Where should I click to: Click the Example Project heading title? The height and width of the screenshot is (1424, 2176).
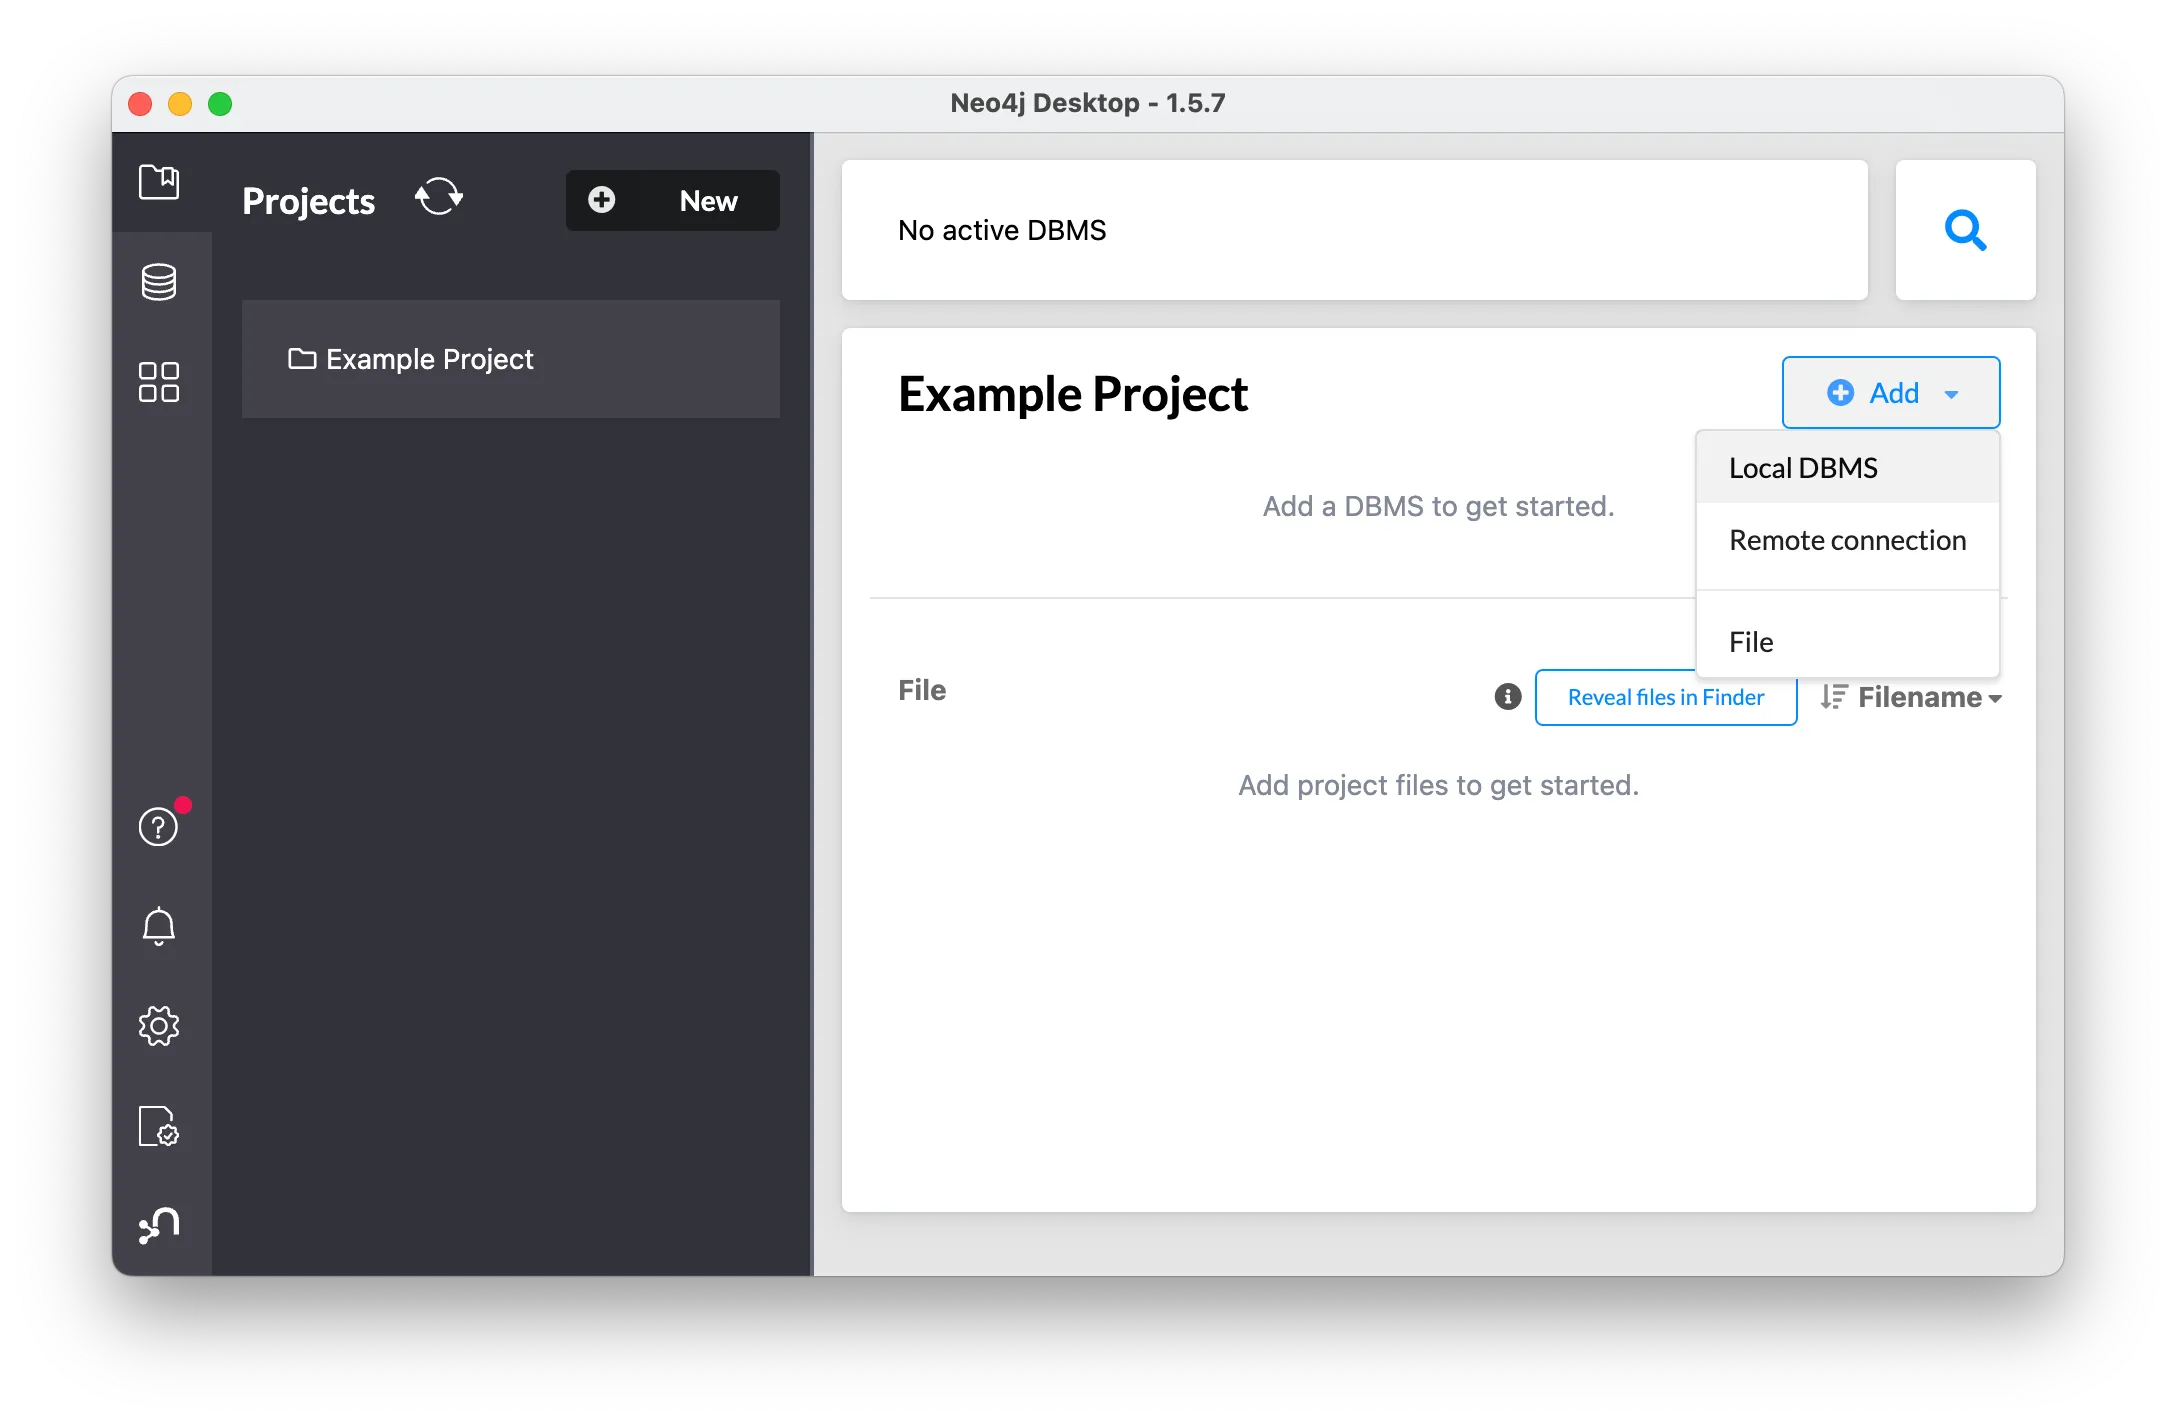1073,394
